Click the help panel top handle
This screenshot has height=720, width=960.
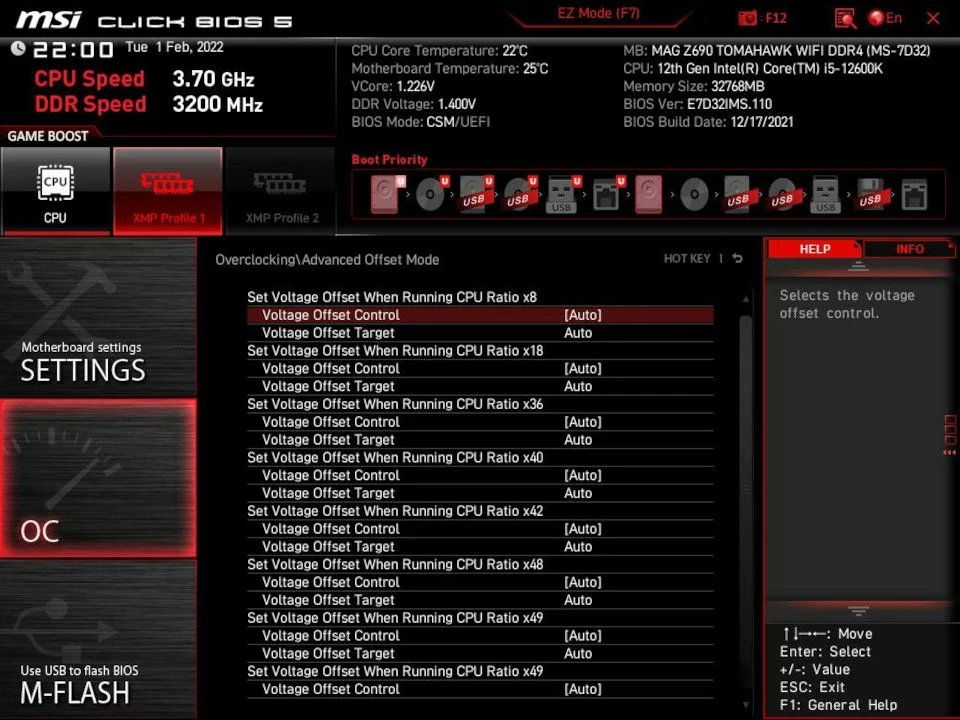(858, 266)
